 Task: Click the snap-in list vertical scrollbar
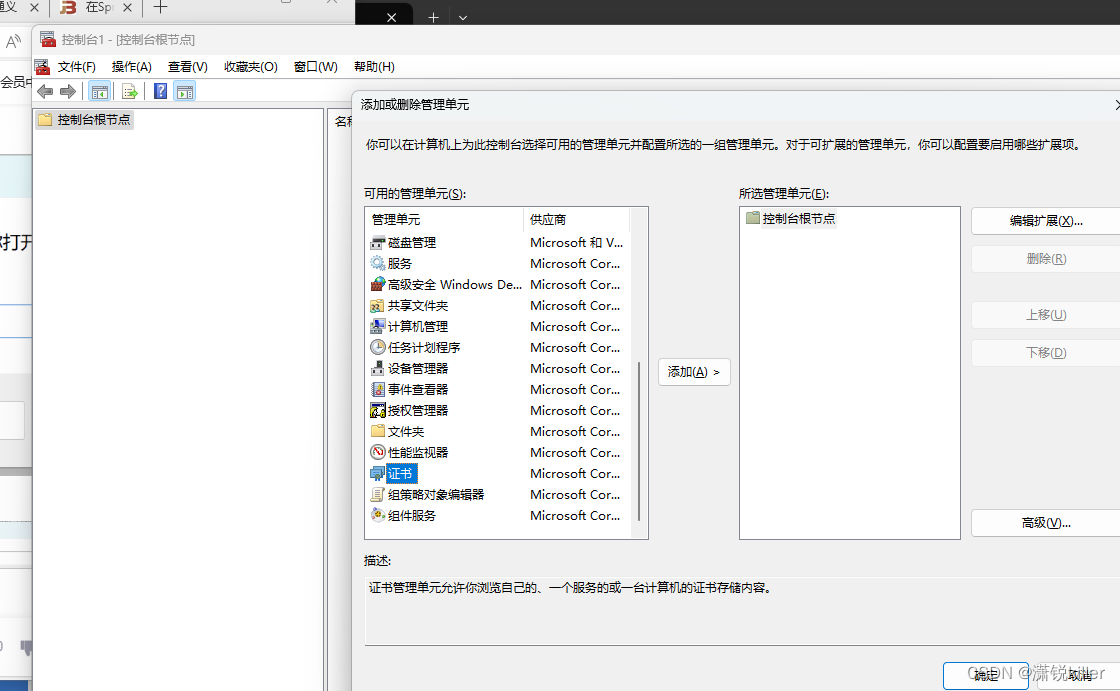tap(639, 441)
